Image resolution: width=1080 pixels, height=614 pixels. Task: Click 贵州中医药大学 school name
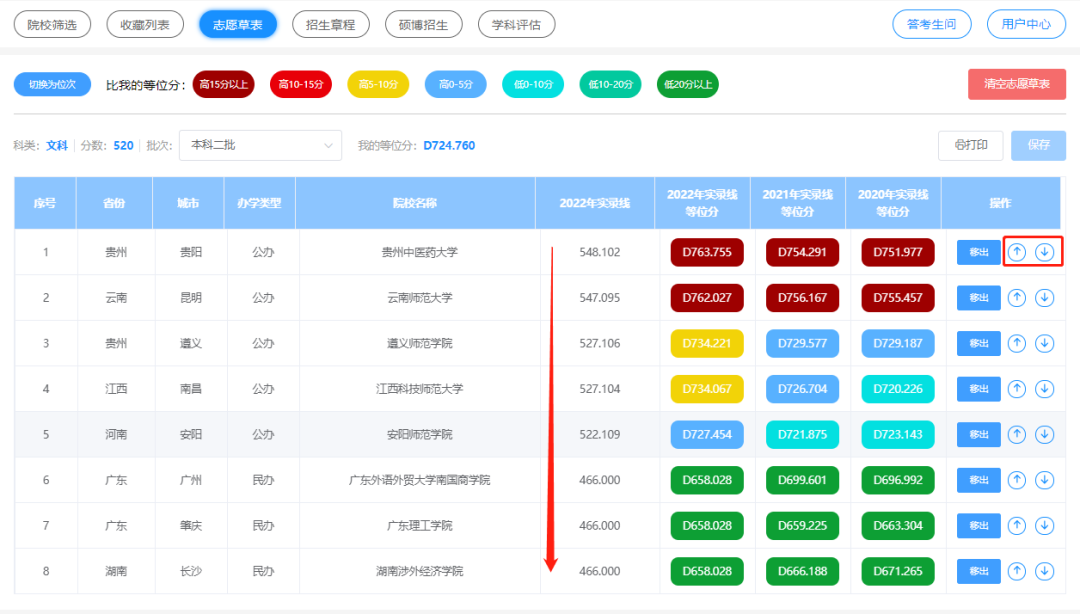tap(419, 252)
